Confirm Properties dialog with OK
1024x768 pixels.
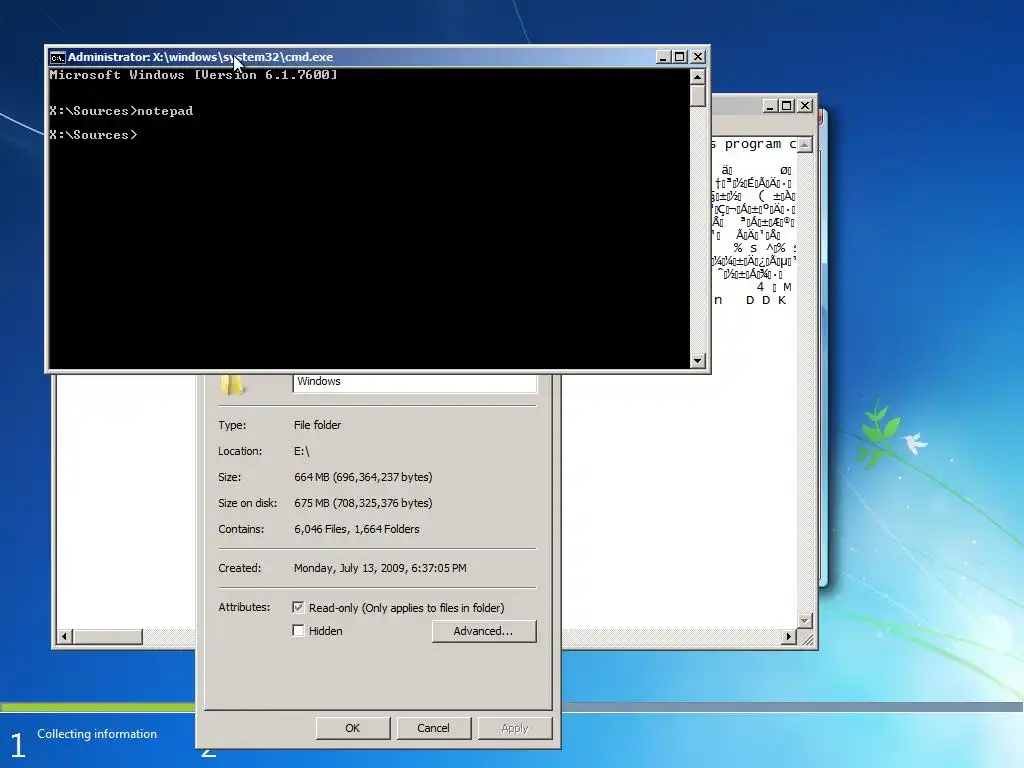point(353,728)
